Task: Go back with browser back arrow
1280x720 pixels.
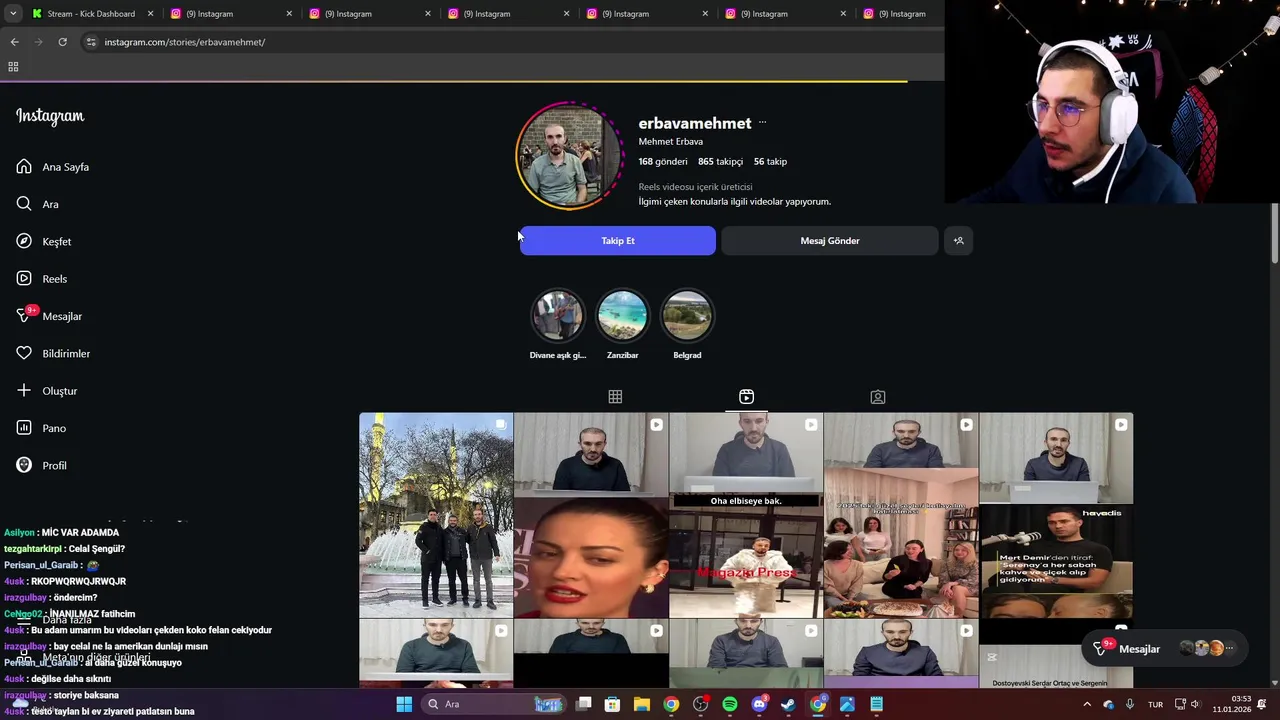Action: tap(14, 42)
